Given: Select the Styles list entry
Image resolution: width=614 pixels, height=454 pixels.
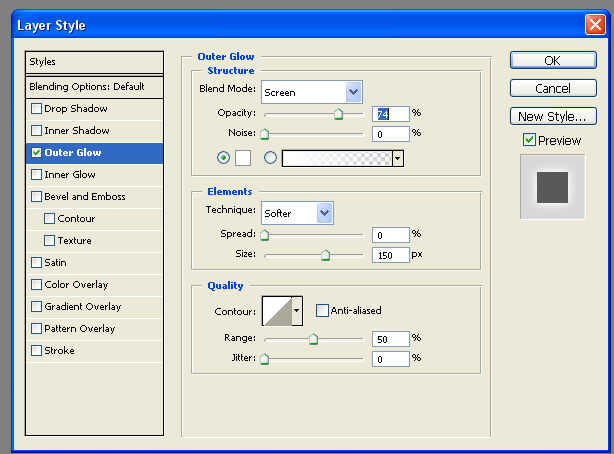Looking at the screenshot, I should [x=94, y=62].
